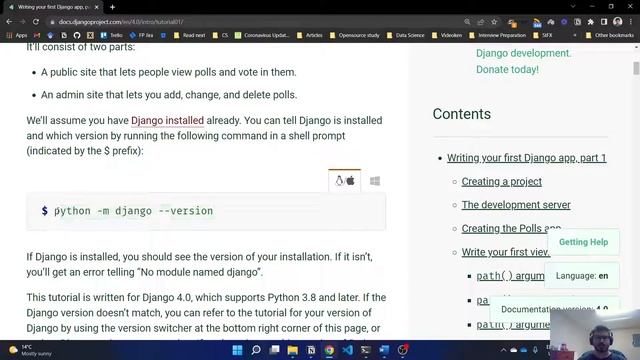Open the 'Coronavirus Updat...' bookmark
Image resolution: width=640 pixels, height=360 pixels.
pyautogui.click(x=262, y=36)
